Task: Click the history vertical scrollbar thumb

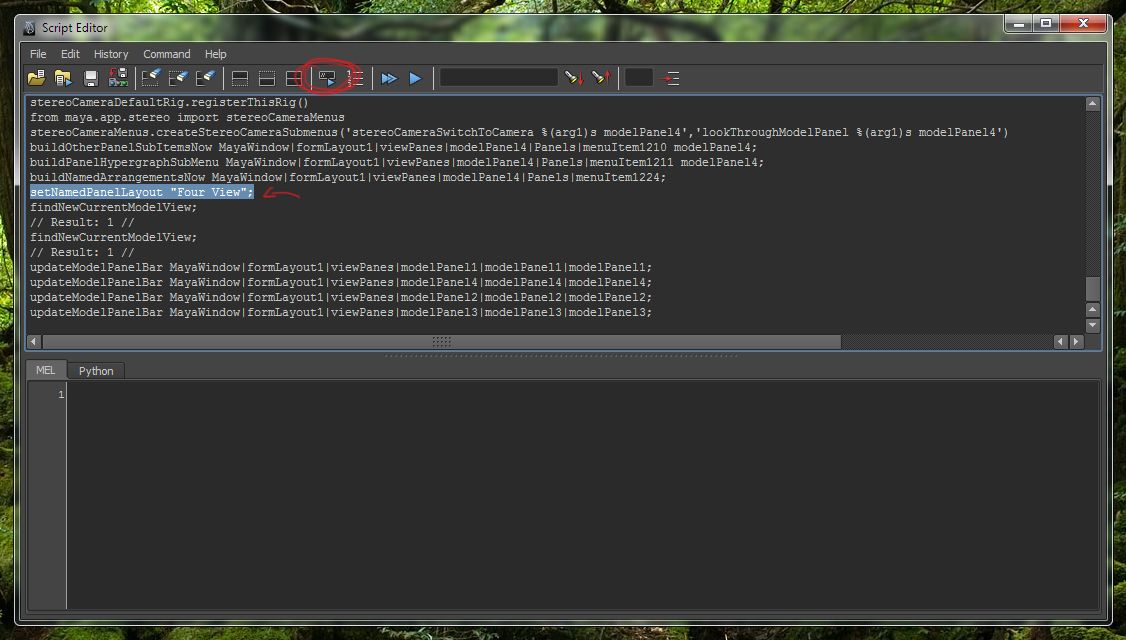Action: pos(1092,288)
